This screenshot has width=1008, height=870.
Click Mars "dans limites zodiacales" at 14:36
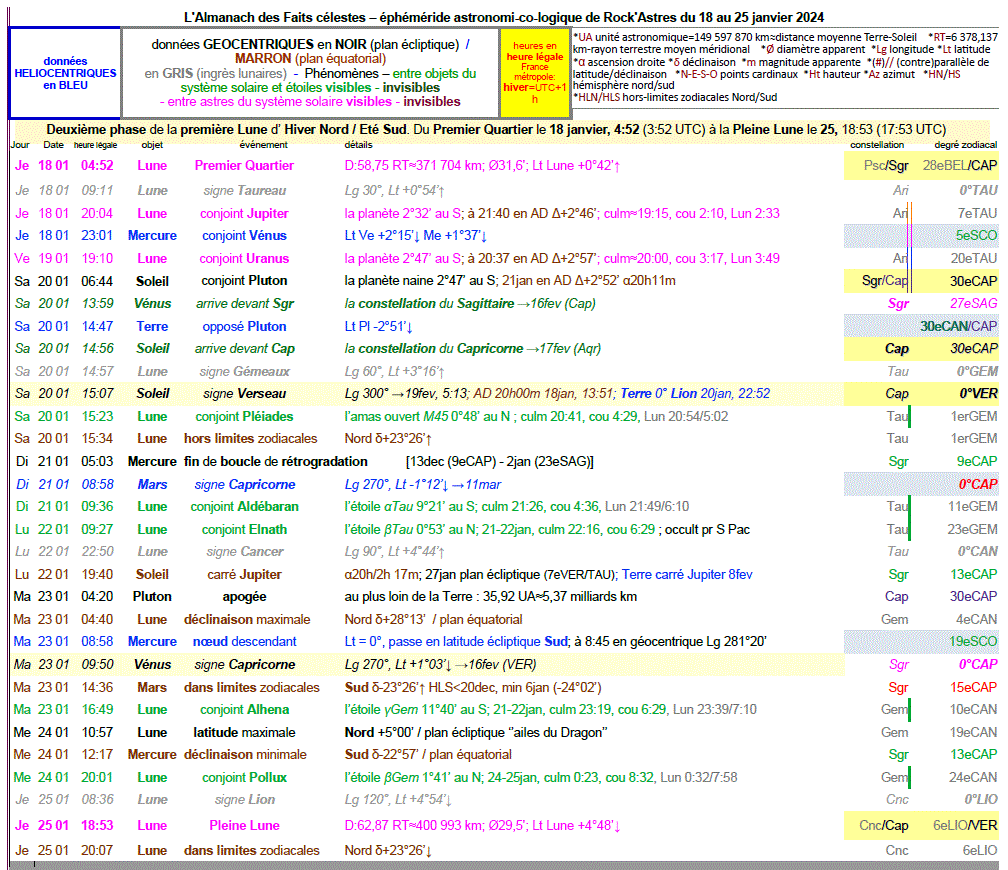coord(251,687)
